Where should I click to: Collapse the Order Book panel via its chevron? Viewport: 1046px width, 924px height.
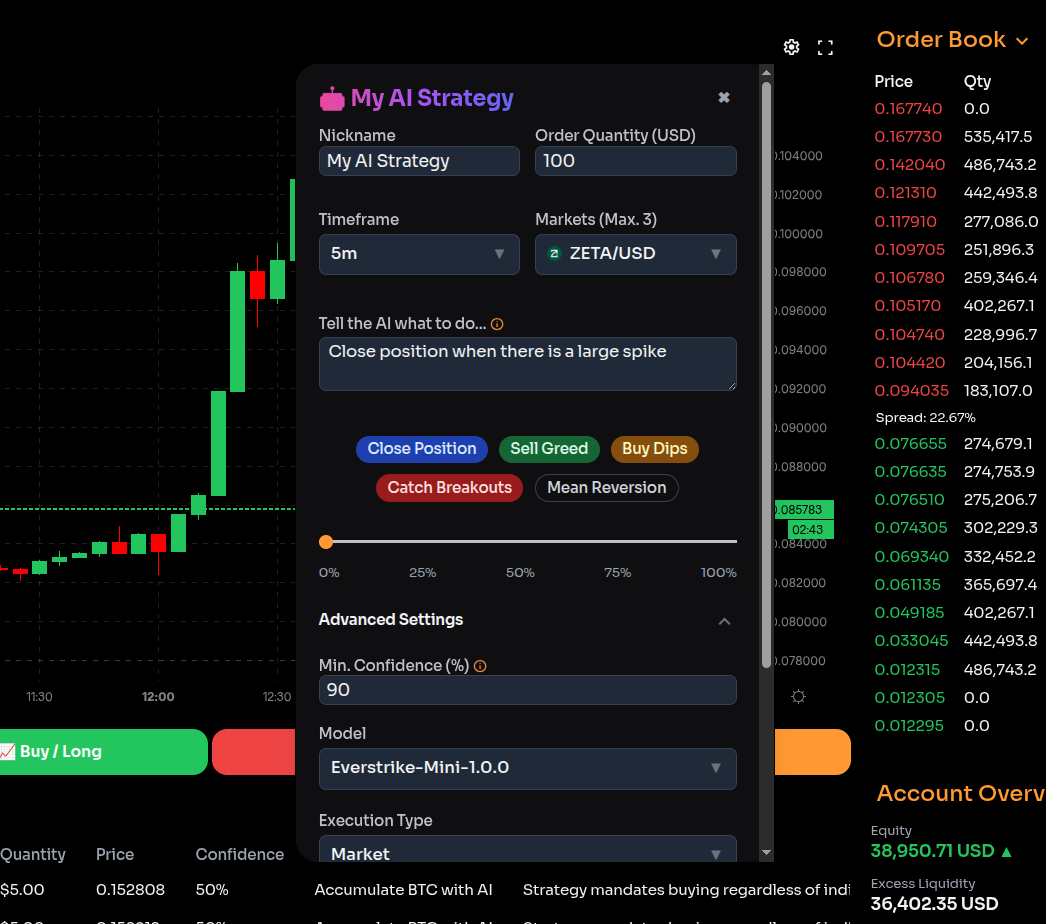coord(1022,41)
